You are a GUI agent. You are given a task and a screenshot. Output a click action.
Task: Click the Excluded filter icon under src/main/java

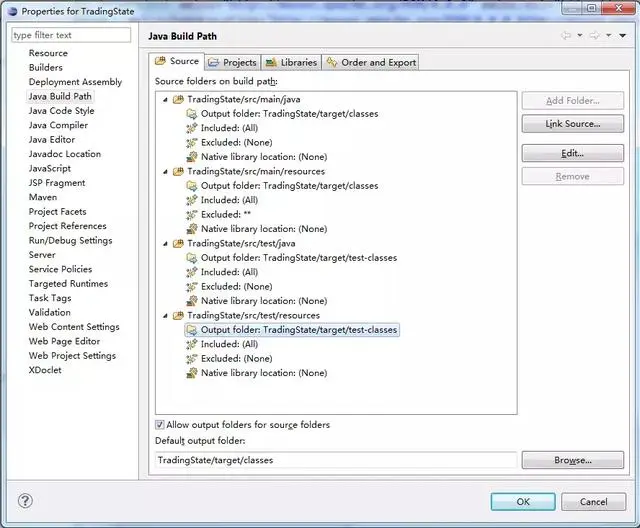(192, 143)
